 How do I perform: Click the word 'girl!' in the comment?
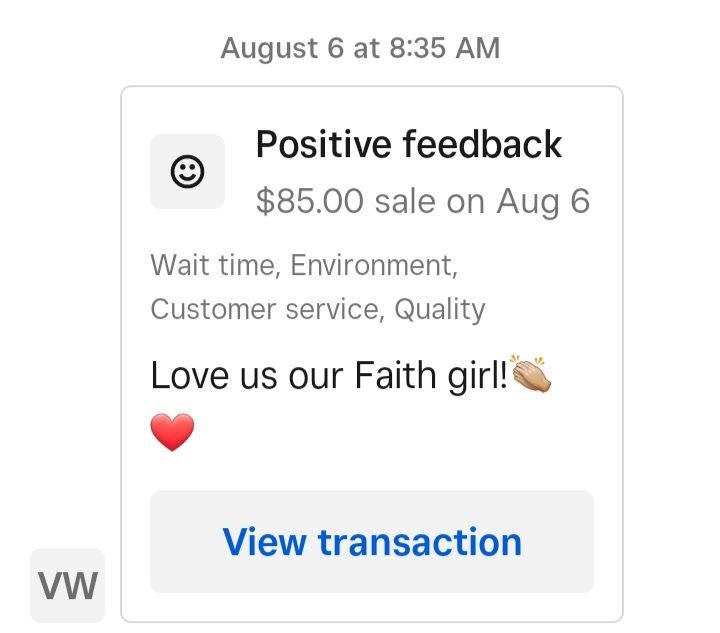click(x=478, y=376)
